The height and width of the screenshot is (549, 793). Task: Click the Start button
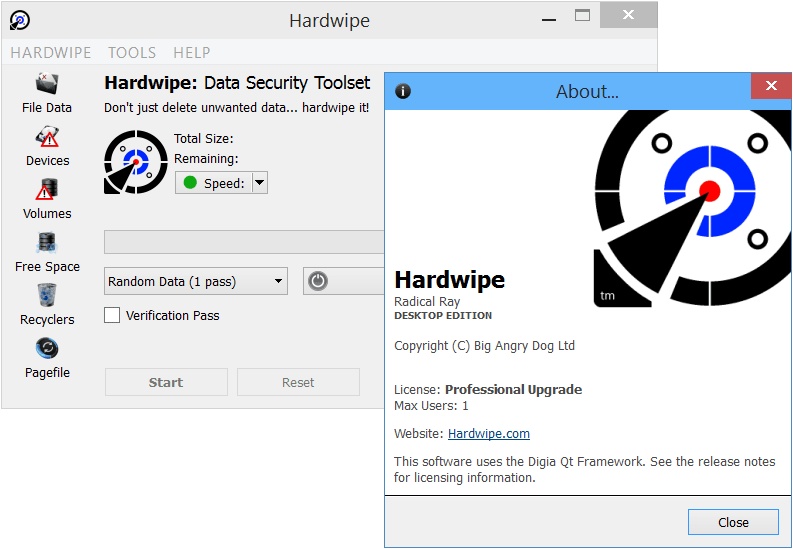(166, 382)
